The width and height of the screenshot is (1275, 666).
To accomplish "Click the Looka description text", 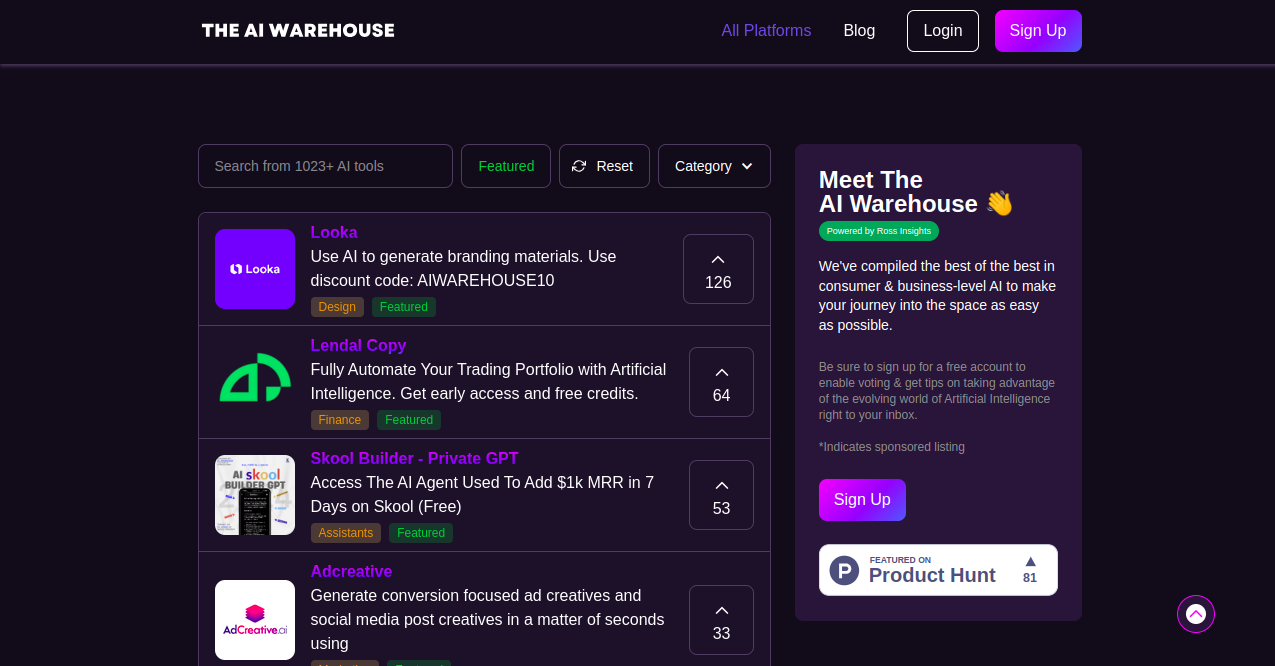I will [464, 269].
